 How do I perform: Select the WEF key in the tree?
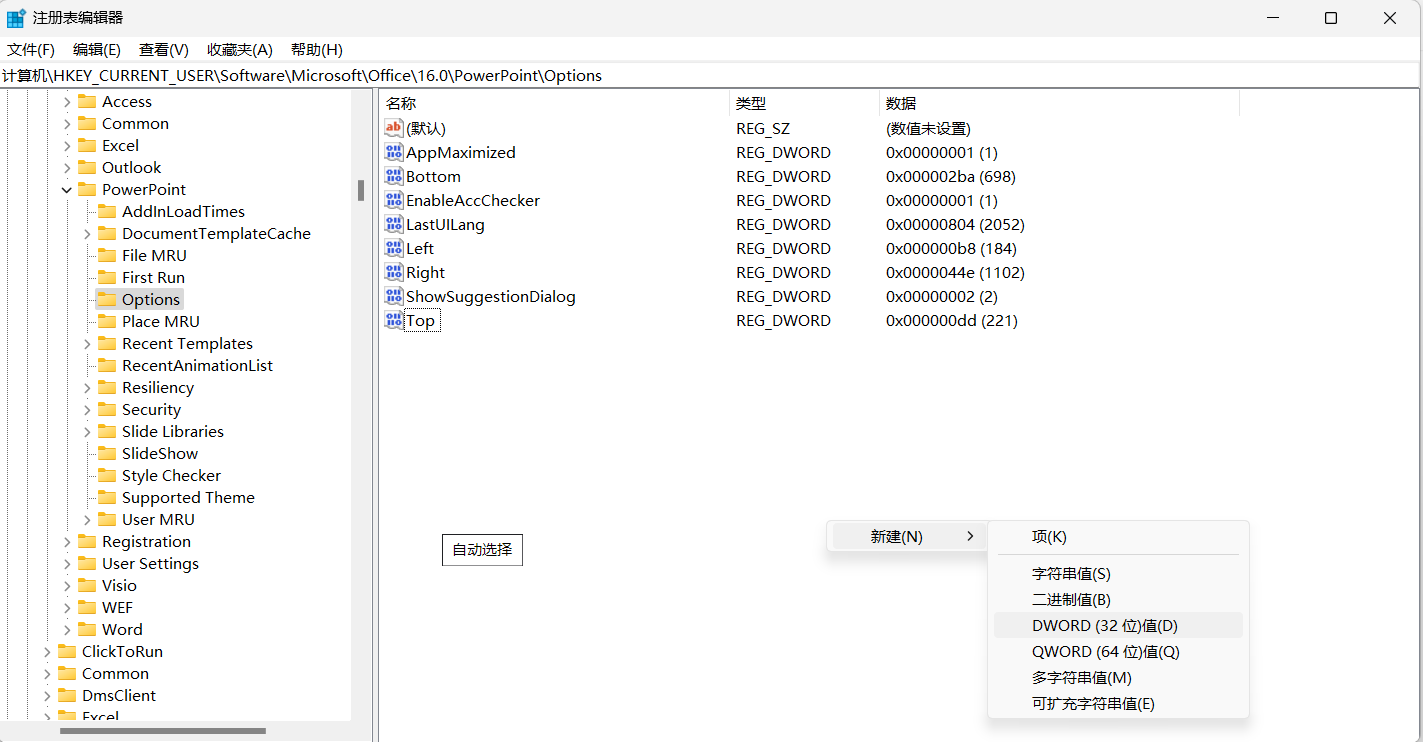(x=117, y=607)
